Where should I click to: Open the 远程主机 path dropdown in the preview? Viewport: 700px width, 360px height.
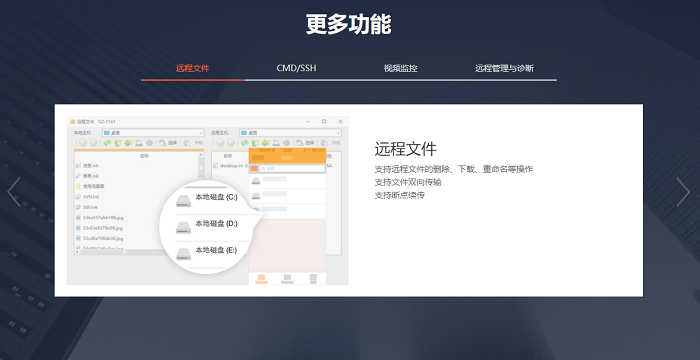290,133
